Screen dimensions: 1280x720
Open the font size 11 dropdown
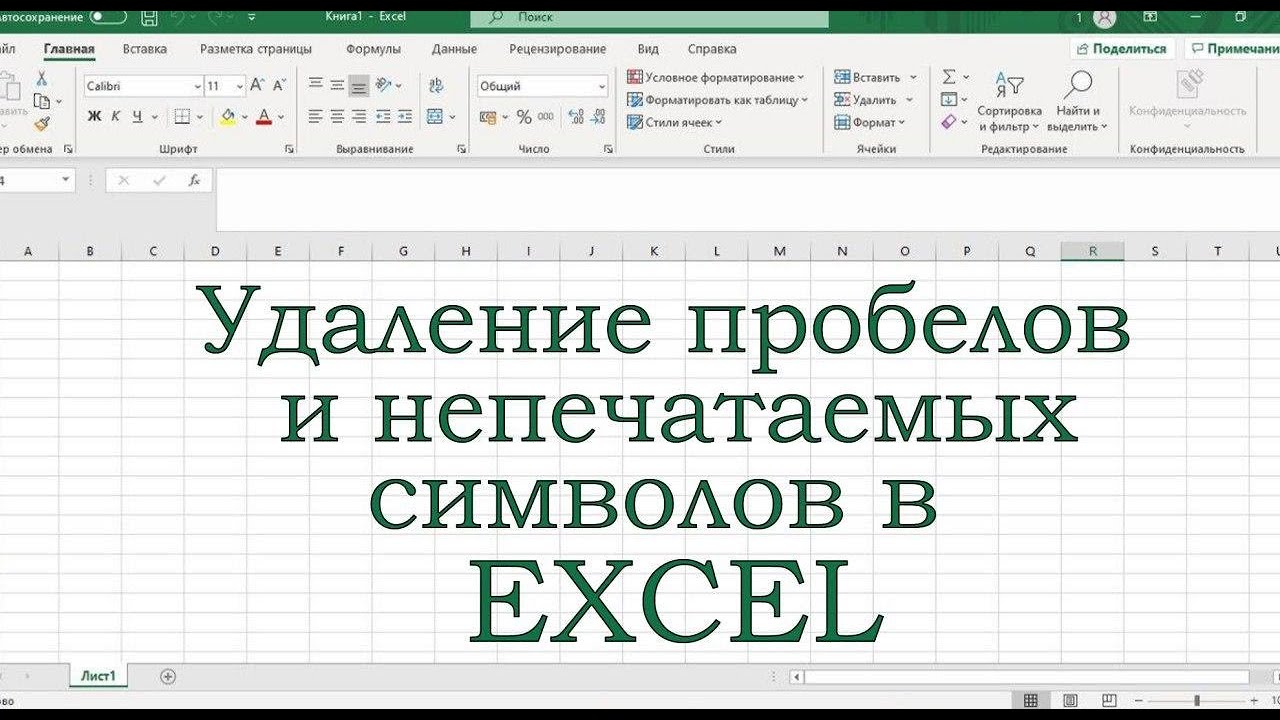(239, 87)
